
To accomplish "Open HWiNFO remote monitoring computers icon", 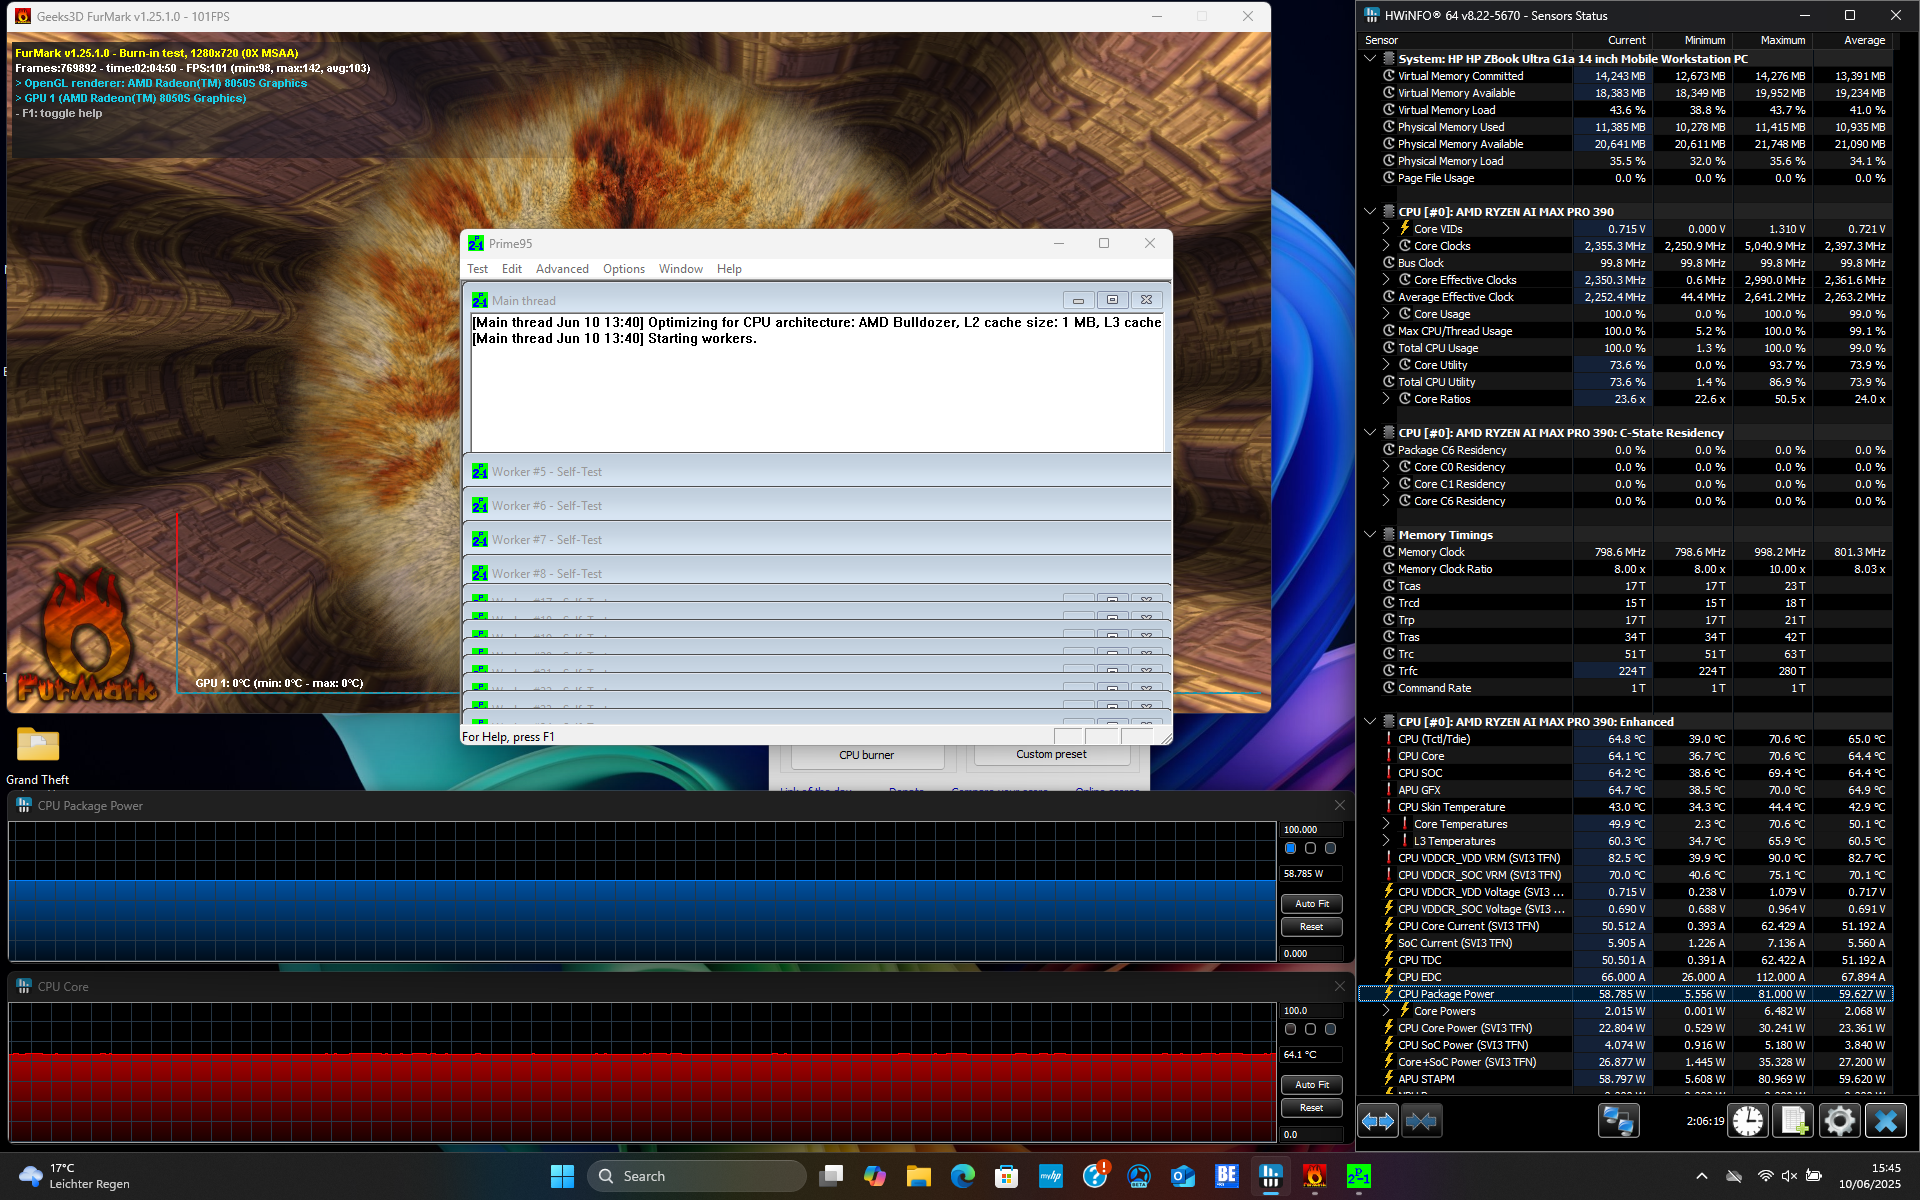I will [1617, 1121].
